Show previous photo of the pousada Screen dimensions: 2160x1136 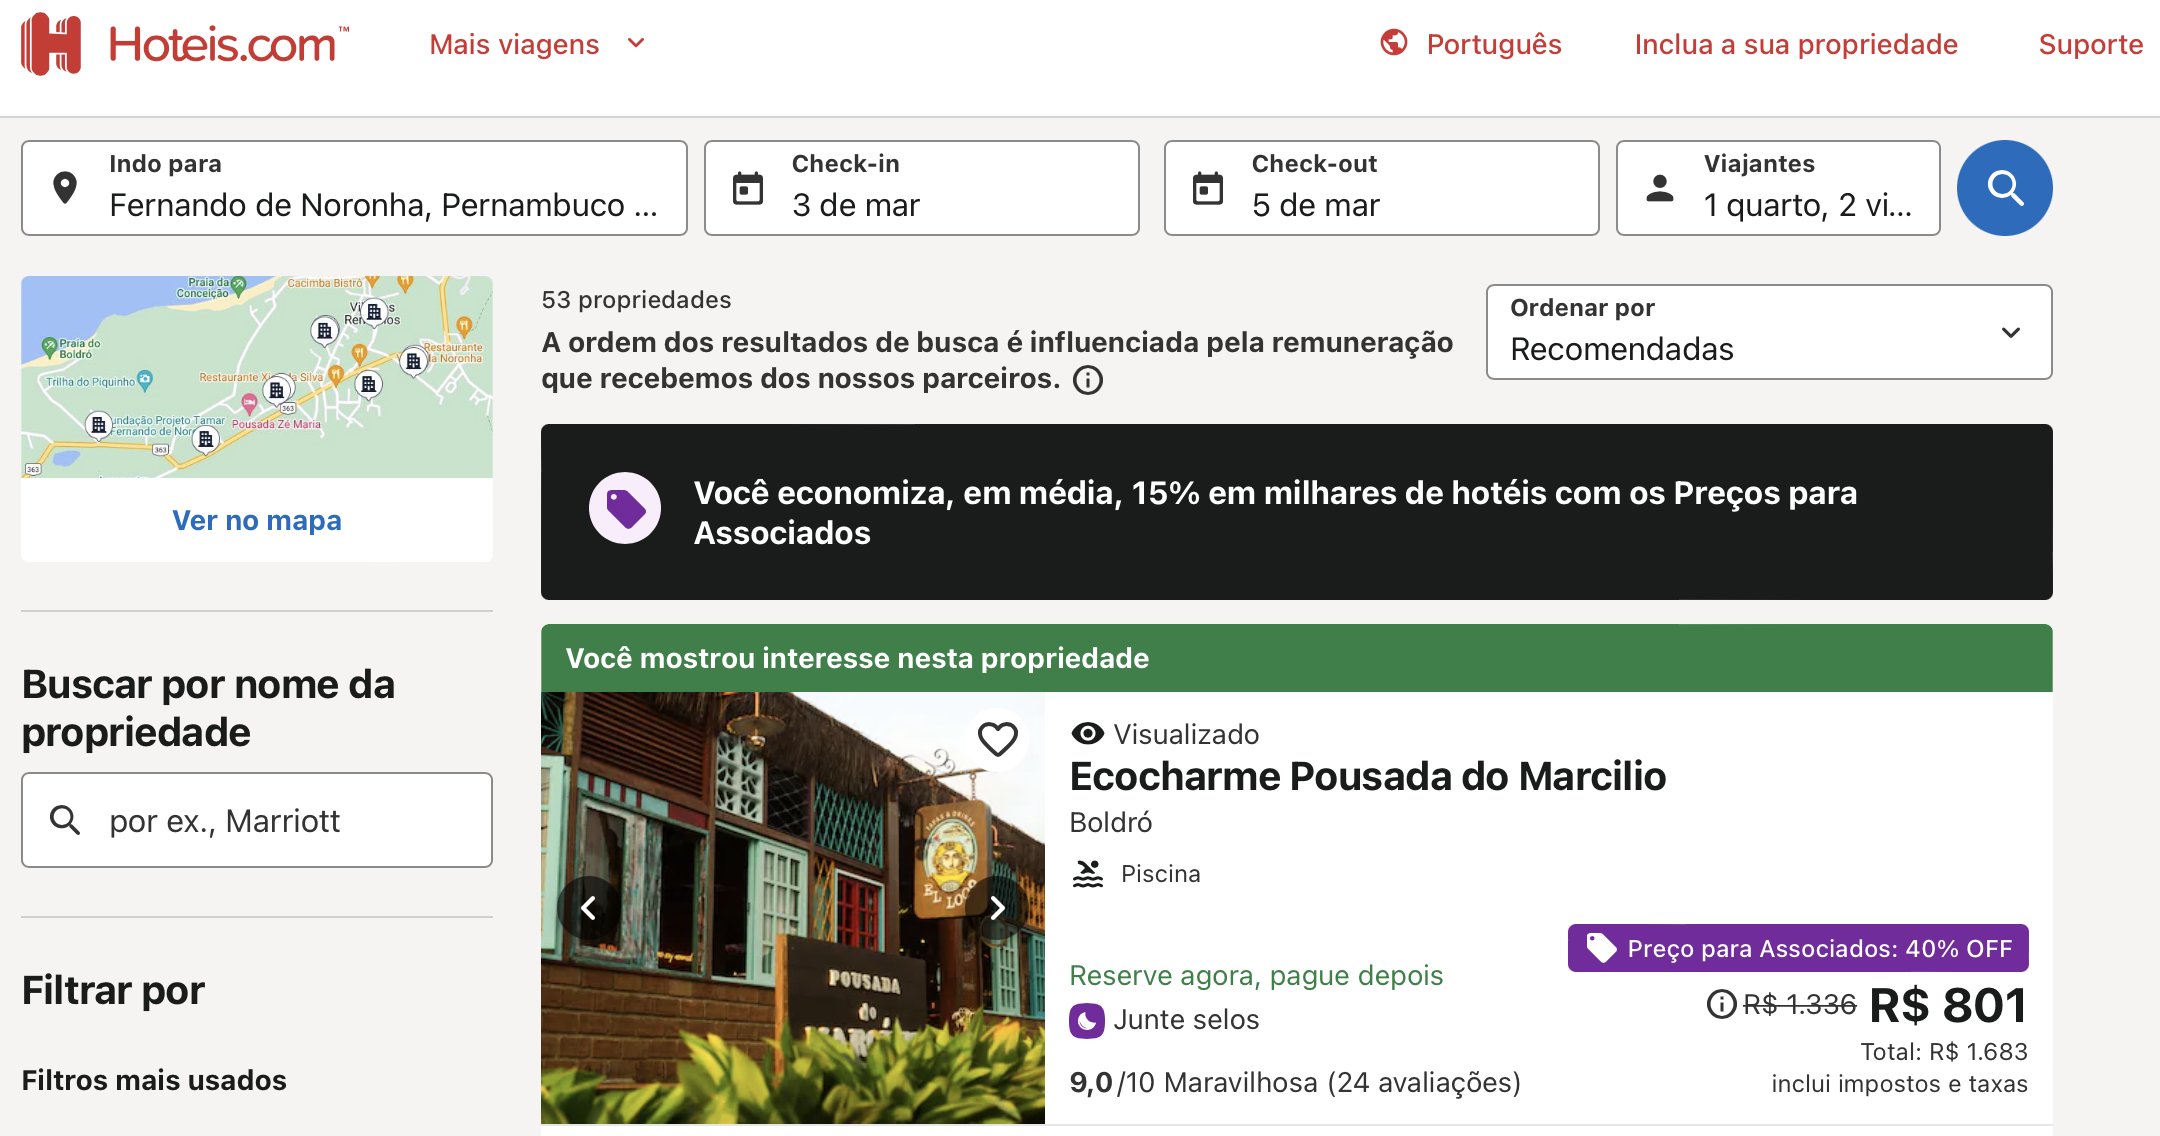[x=589, y=908]
